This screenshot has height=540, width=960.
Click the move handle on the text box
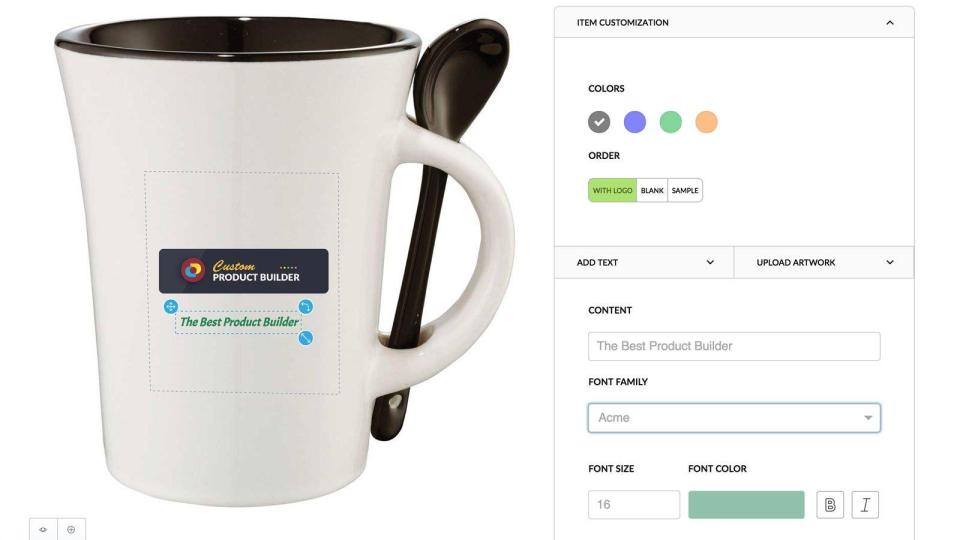pyautogui.click(x=171, y=306)
